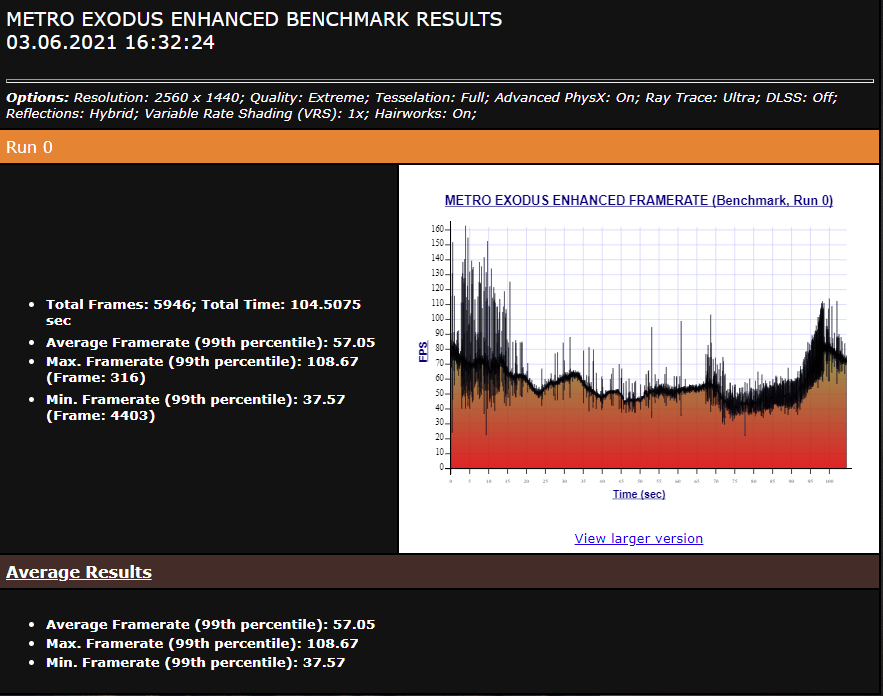Click the graph title Benchmark, Run 0
The width and height of the screenshot is (883, 696).
(x=639, y=200)
